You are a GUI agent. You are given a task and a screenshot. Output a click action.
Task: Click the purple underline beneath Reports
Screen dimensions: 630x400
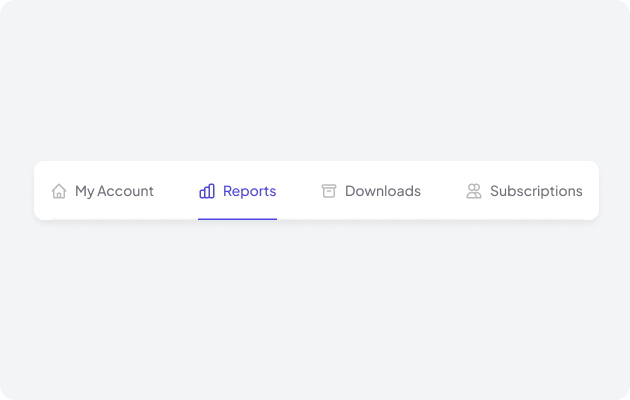click(x=238, y=218)
